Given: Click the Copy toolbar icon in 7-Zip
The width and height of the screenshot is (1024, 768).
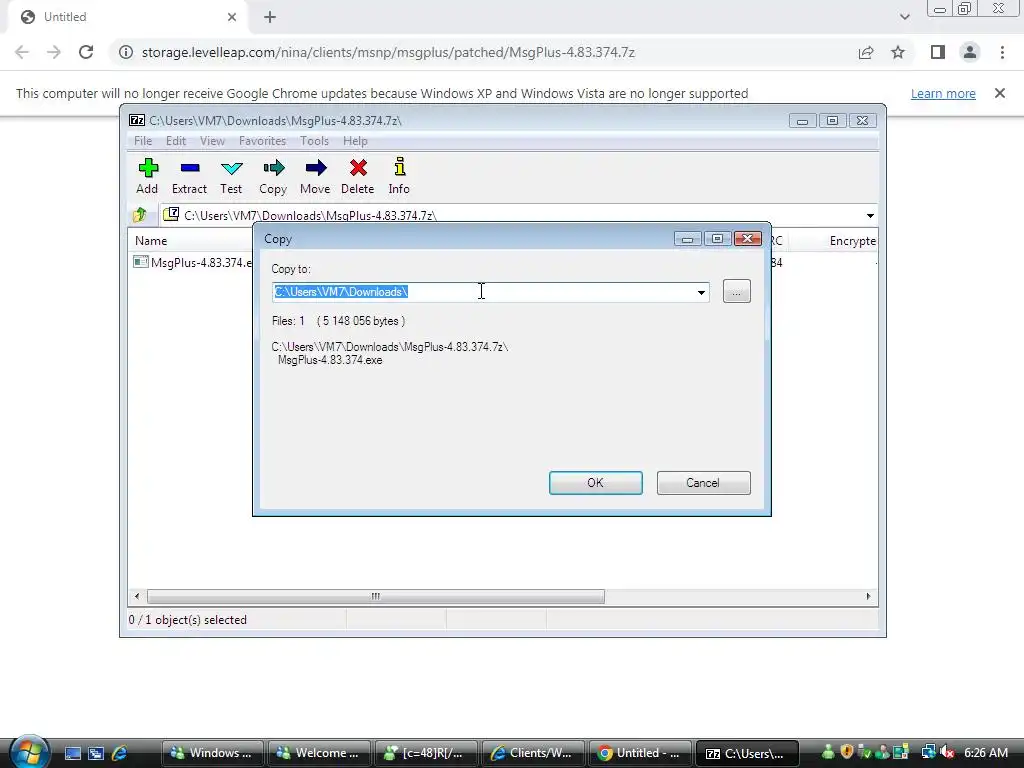Looking at the screenshot, I should (273, 176).
